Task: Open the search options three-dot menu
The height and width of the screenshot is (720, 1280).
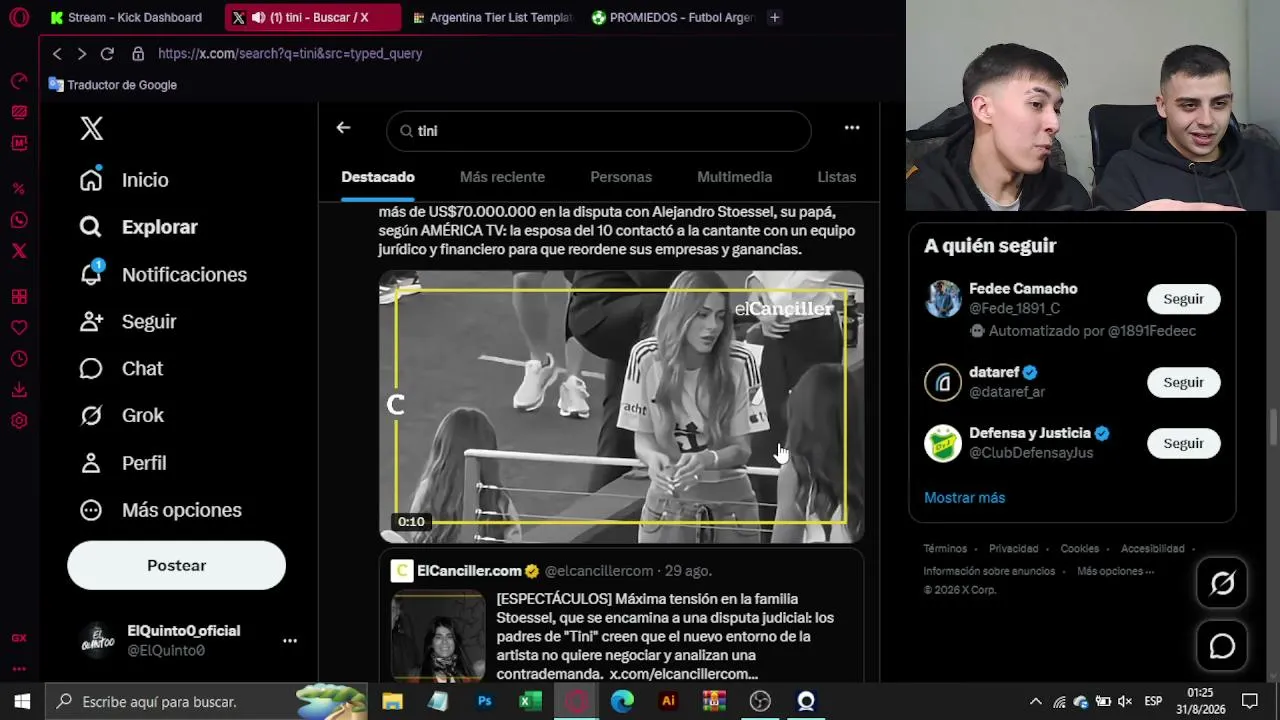Action: [852, 128]
